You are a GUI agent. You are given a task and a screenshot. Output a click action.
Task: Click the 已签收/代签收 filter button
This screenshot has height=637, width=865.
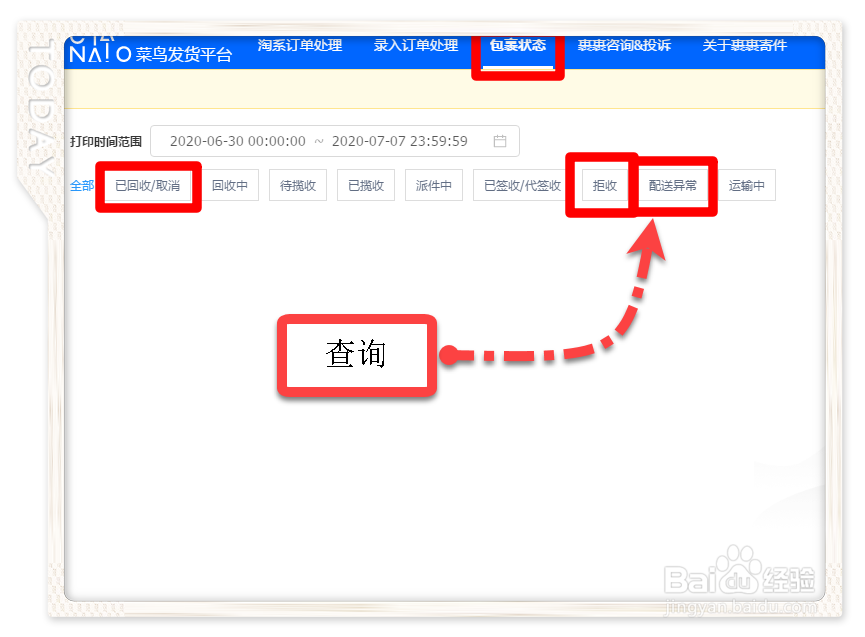pos(521,185)
